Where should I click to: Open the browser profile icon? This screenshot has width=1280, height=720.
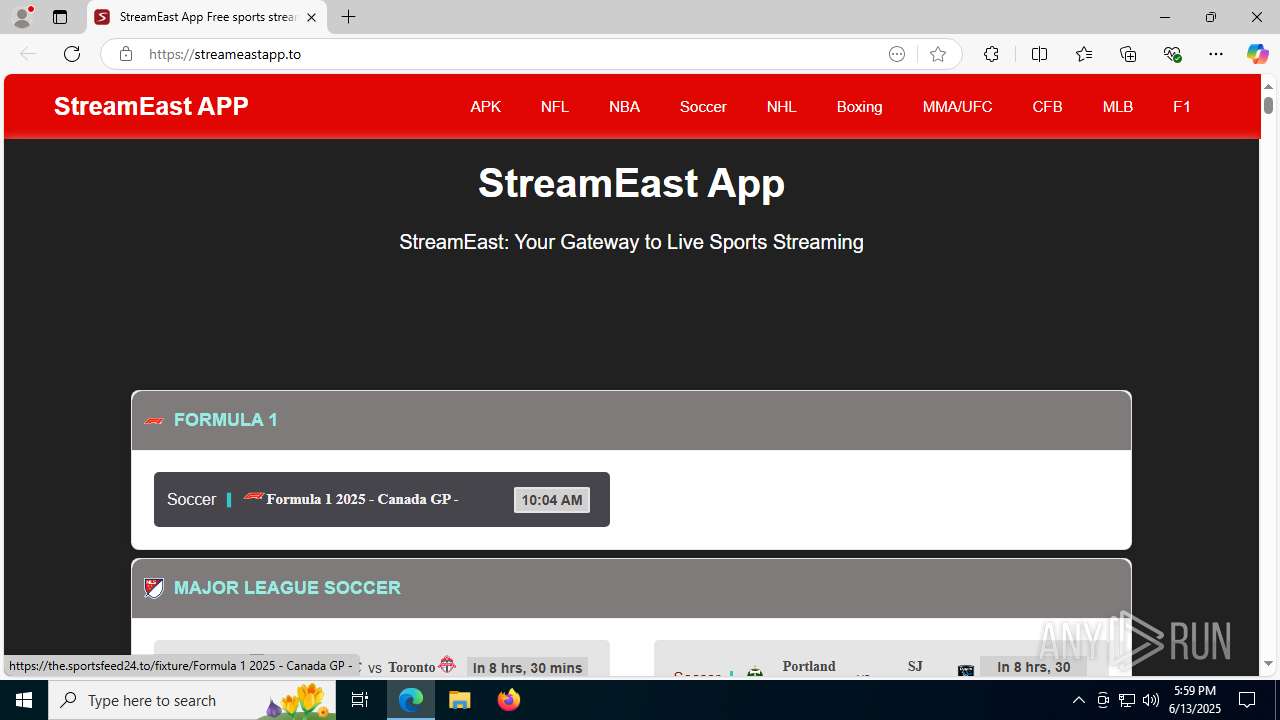coord(21,17)
